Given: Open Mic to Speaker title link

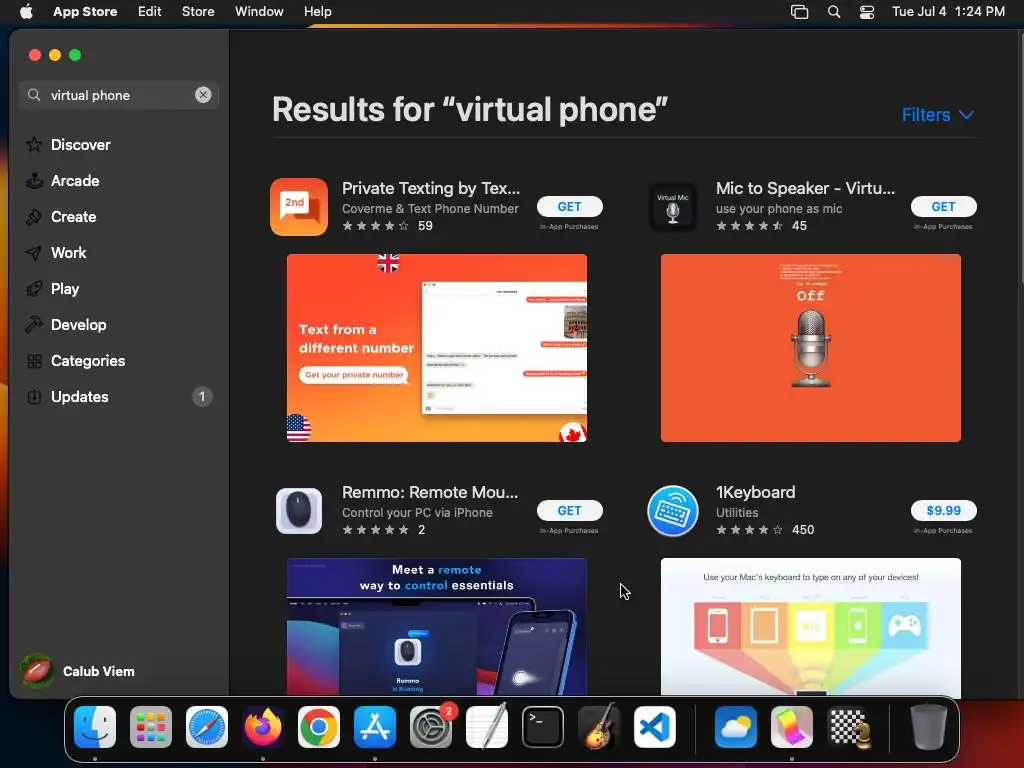Looking at the screenshot, I should point(805,188).
